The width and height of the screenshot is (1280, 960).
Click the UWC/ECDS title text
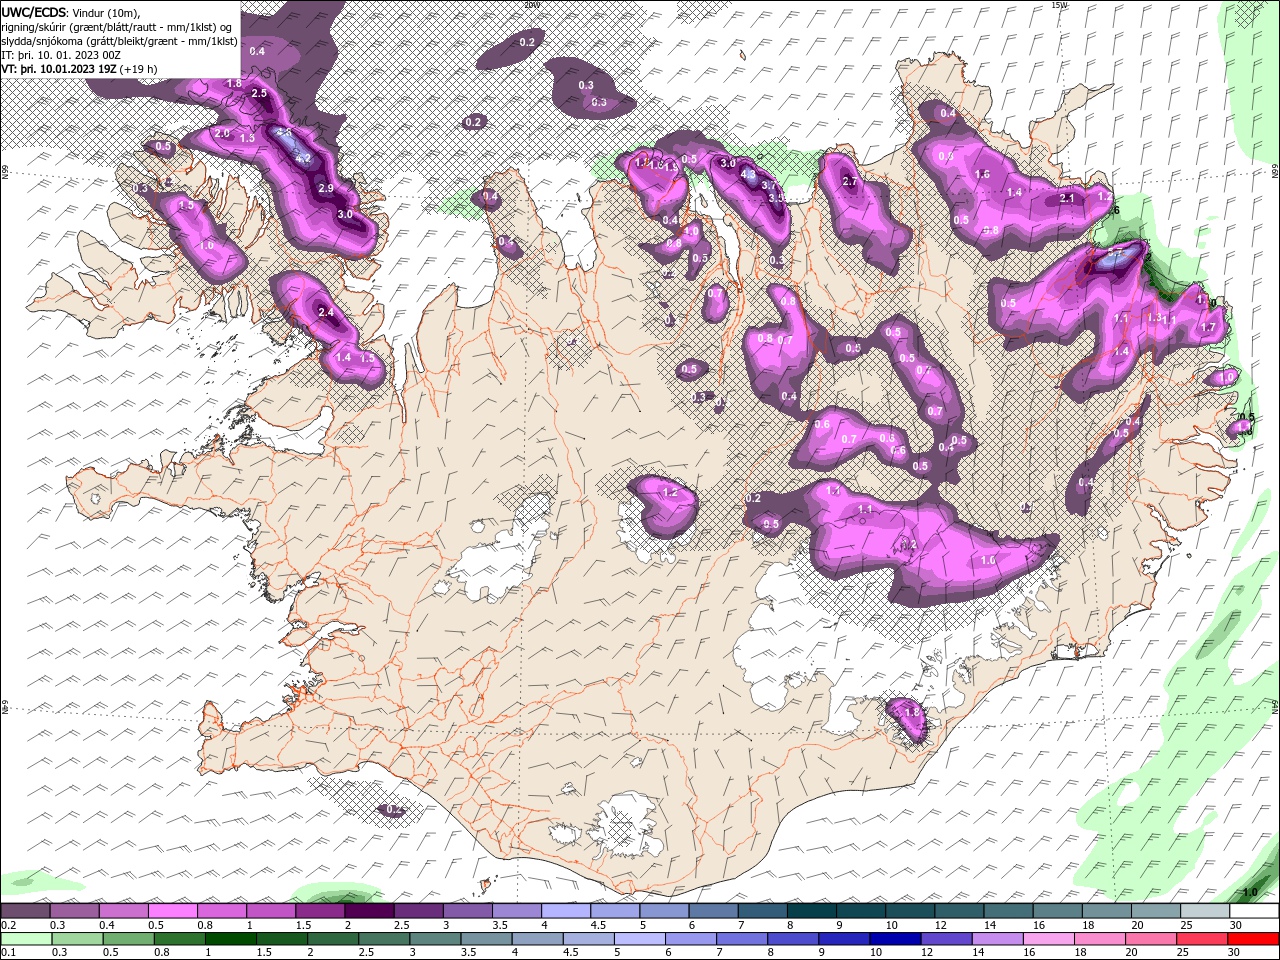coord(33,11)
